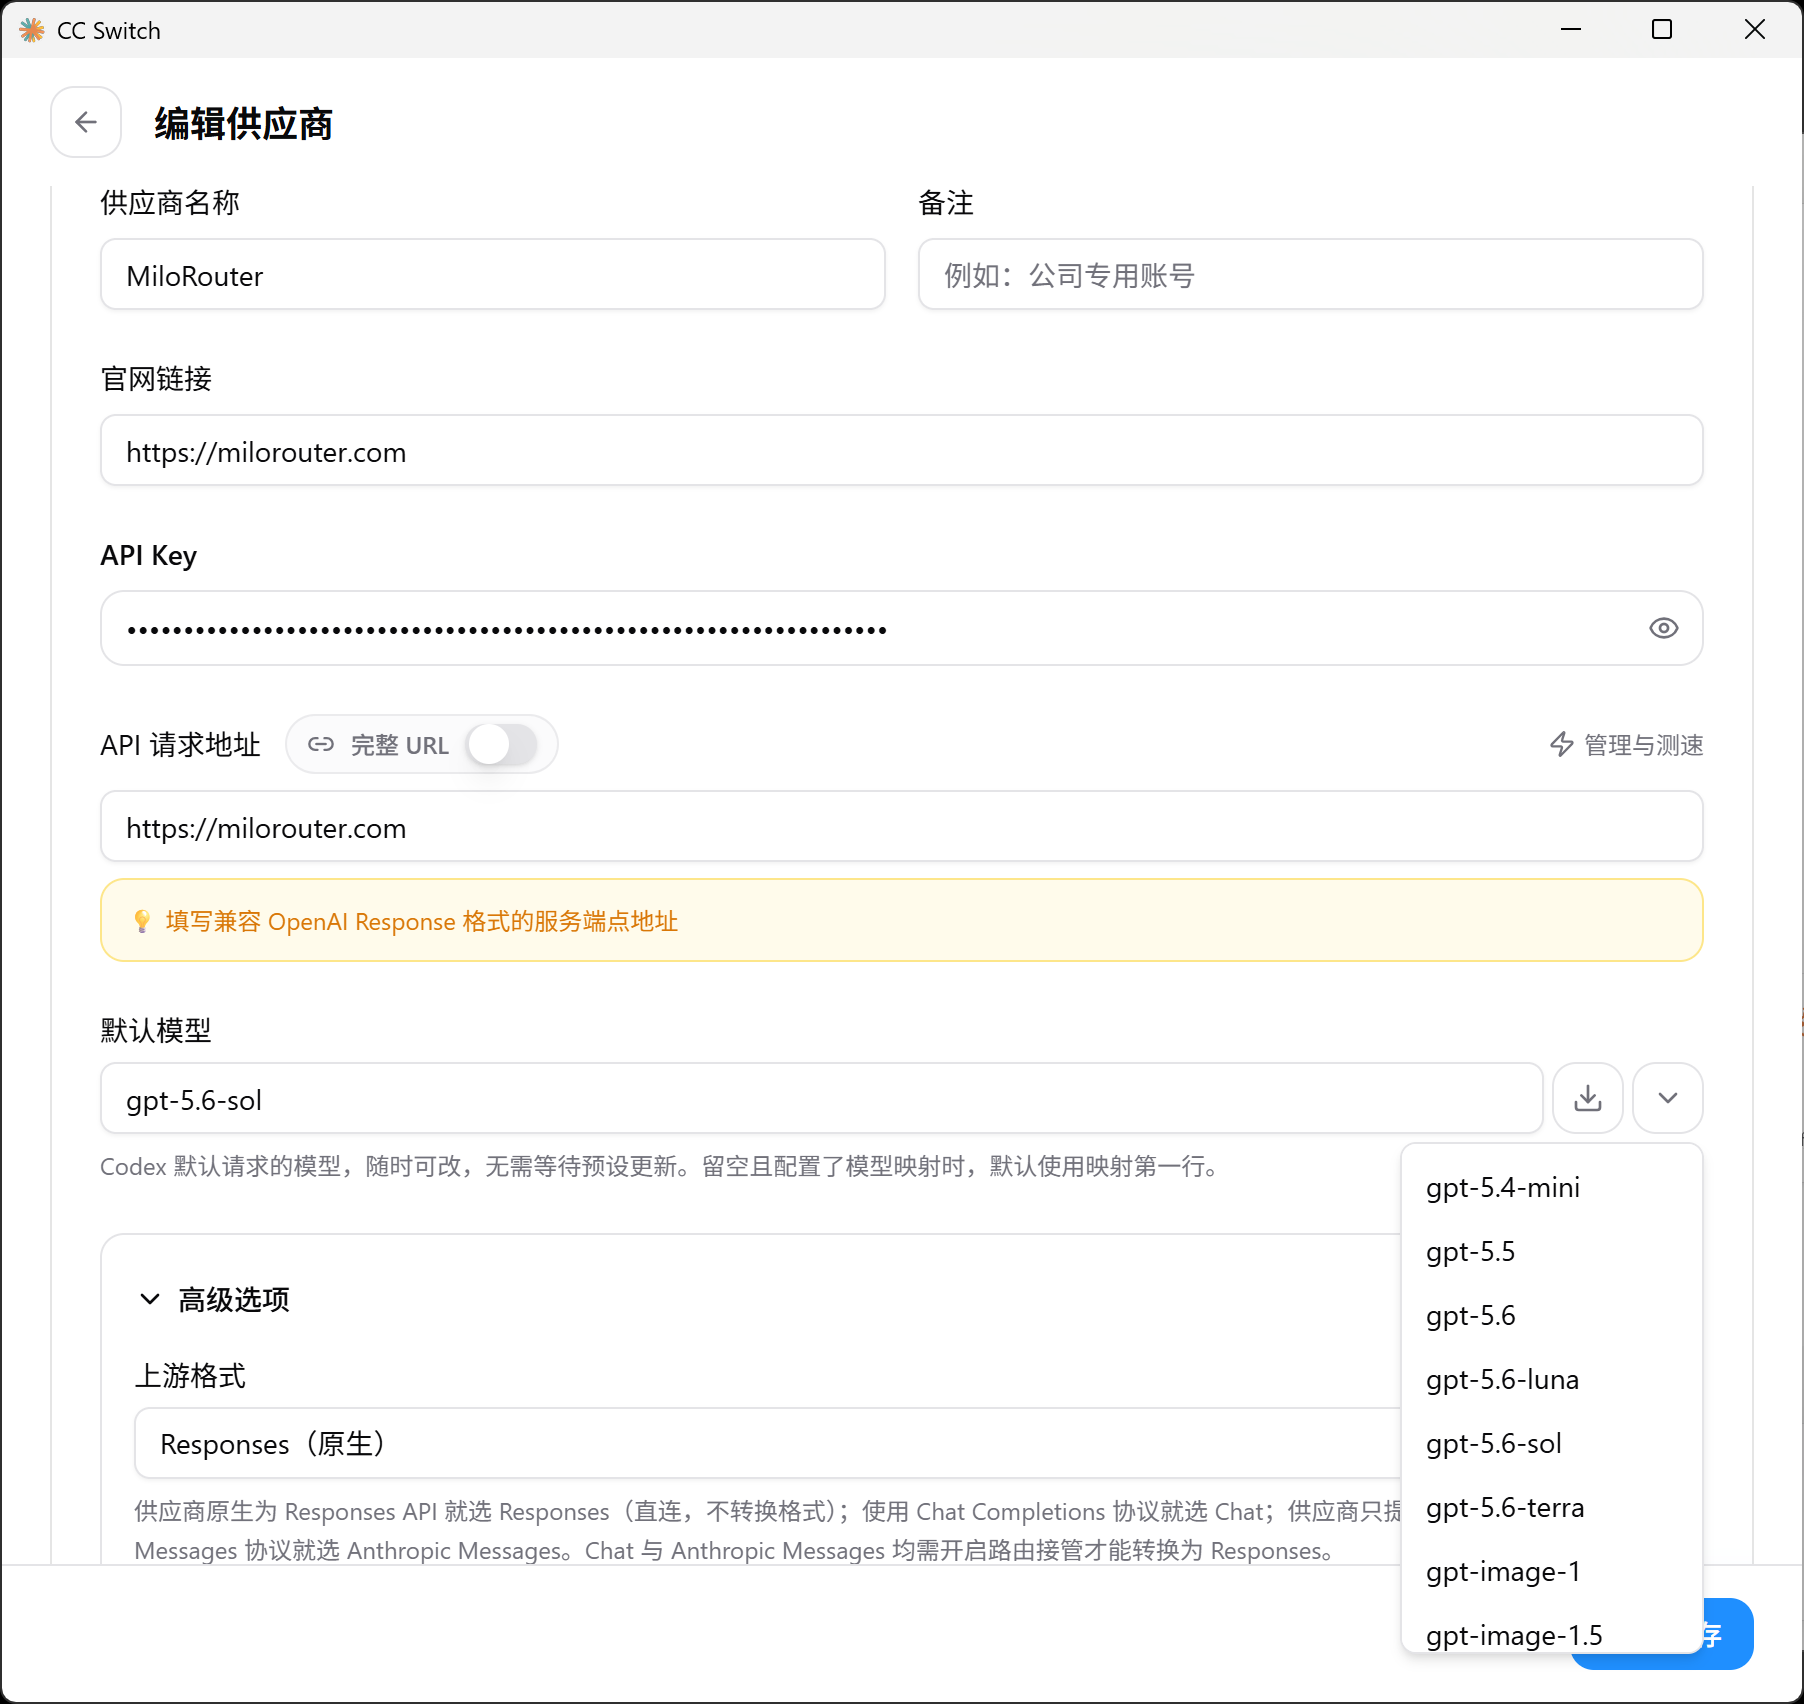Collapse the model dropdown chevron
1804x1704 pixels.
[x=1667, y=1098]
